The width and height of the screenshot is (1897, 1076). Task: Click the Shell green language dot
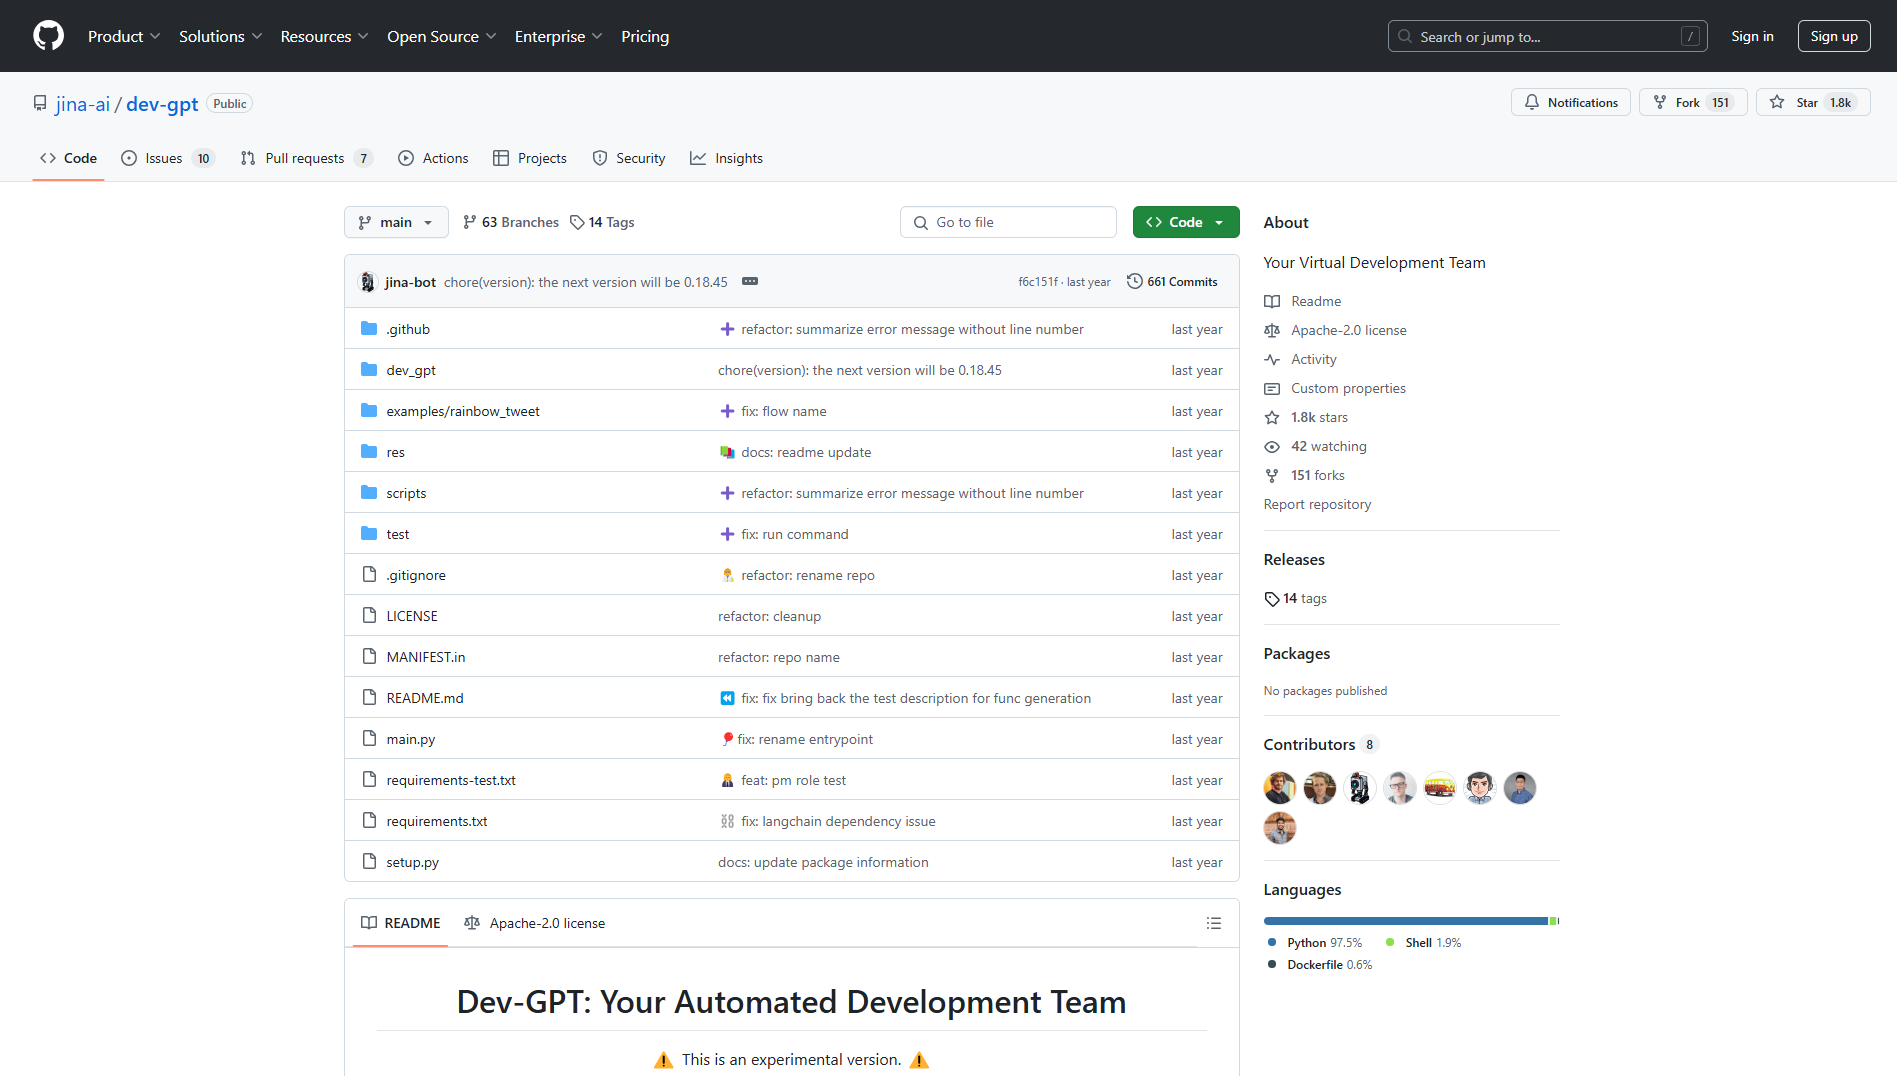(x=1390, y=942)
